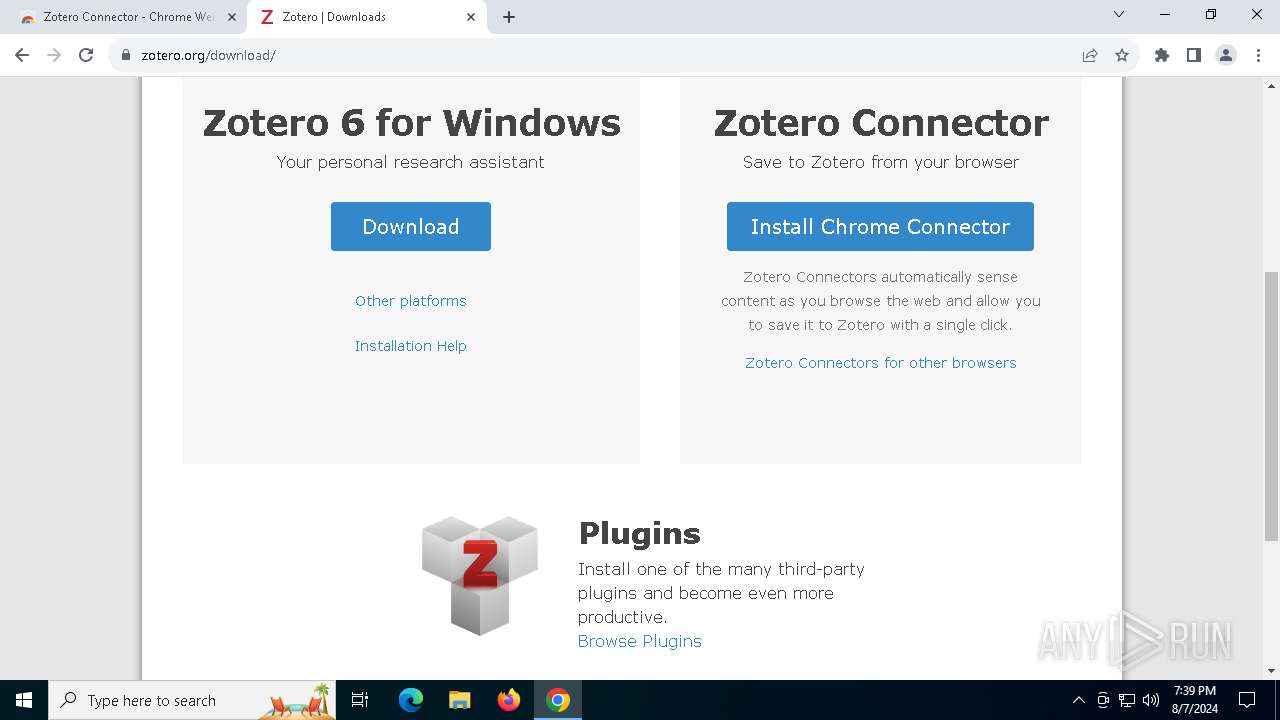Click the page vertical scrollbar thumb
The image size is (1280, 720).
1271,405
